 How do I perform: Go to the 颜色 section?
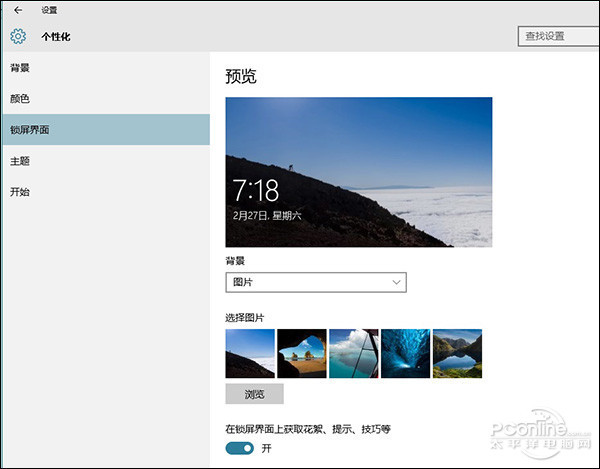[20, 99]
